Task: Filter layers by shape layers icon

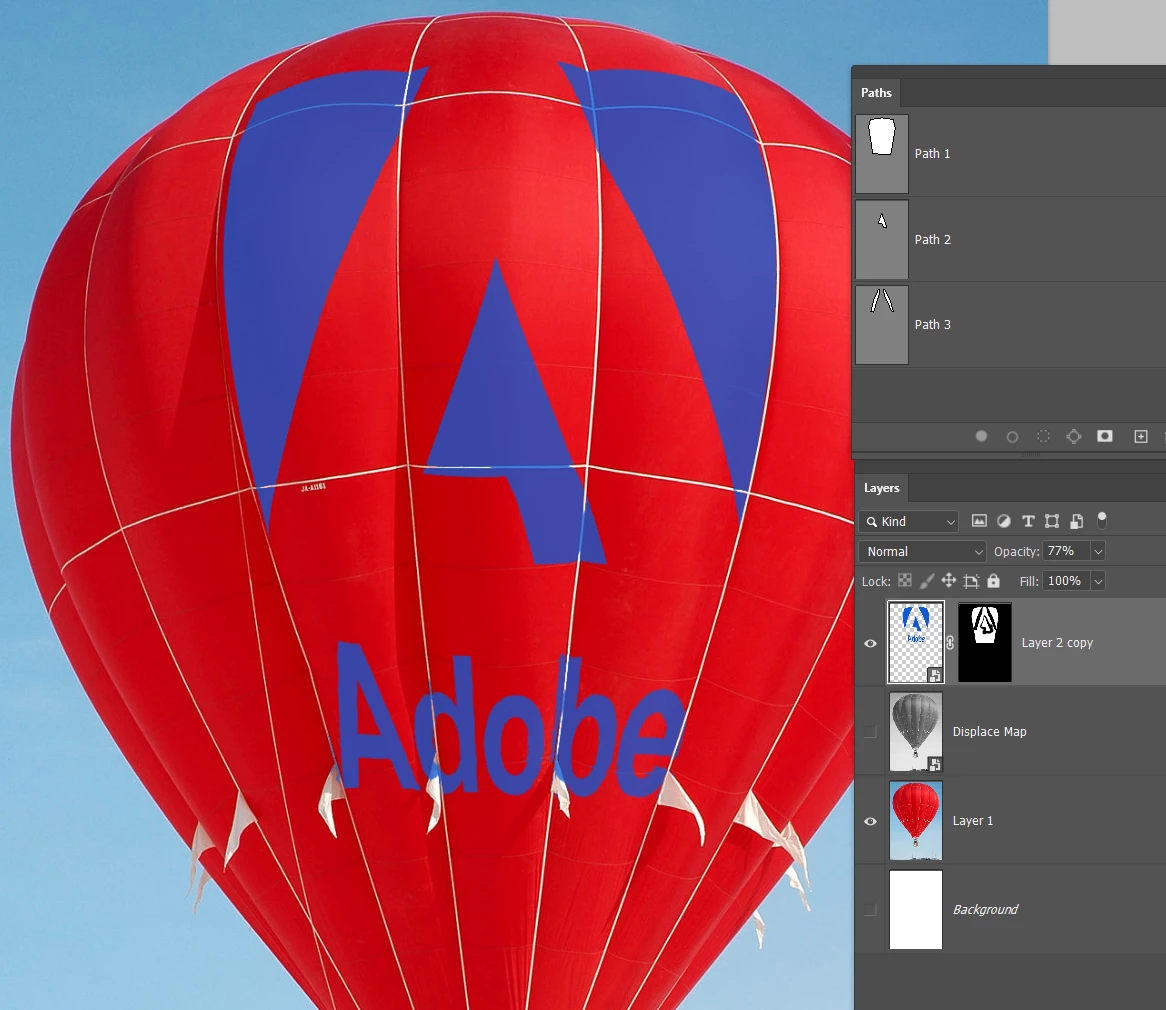Action: (1052, 521)
